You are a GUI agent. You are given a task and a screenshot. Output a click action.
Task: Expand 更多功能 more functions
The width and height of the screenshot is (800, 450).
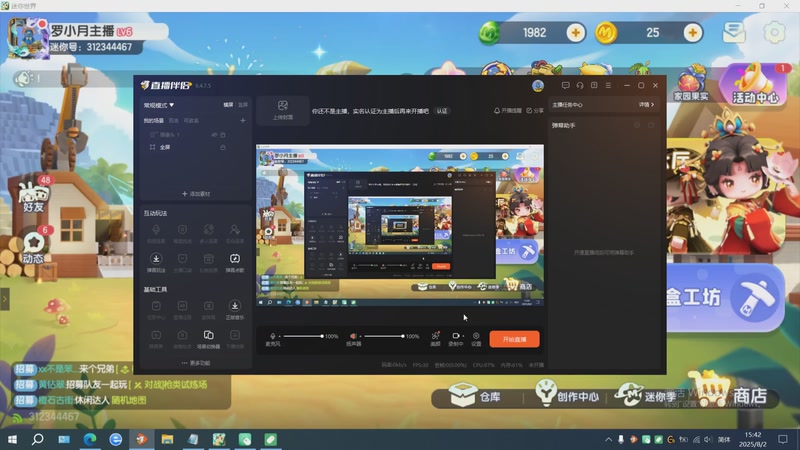(x=195, y=363)
